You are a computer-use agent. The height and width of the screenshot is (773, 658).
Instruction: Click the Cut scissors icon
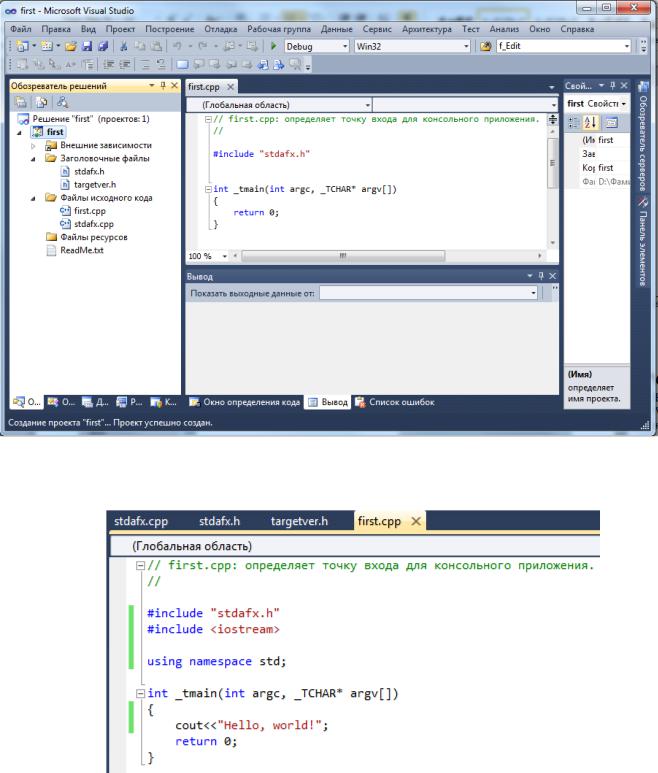click(124, 46)
